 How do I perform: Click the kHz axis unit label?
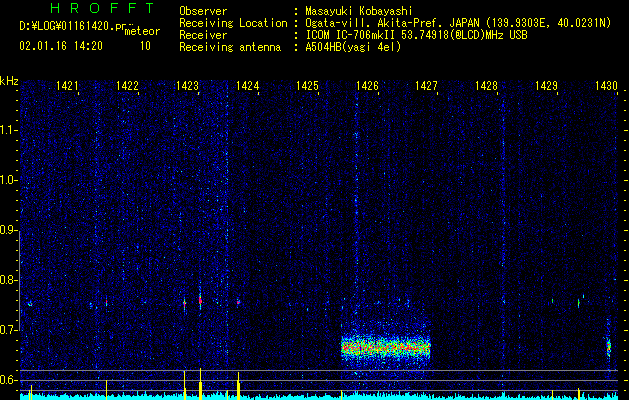tap(9, 81)
